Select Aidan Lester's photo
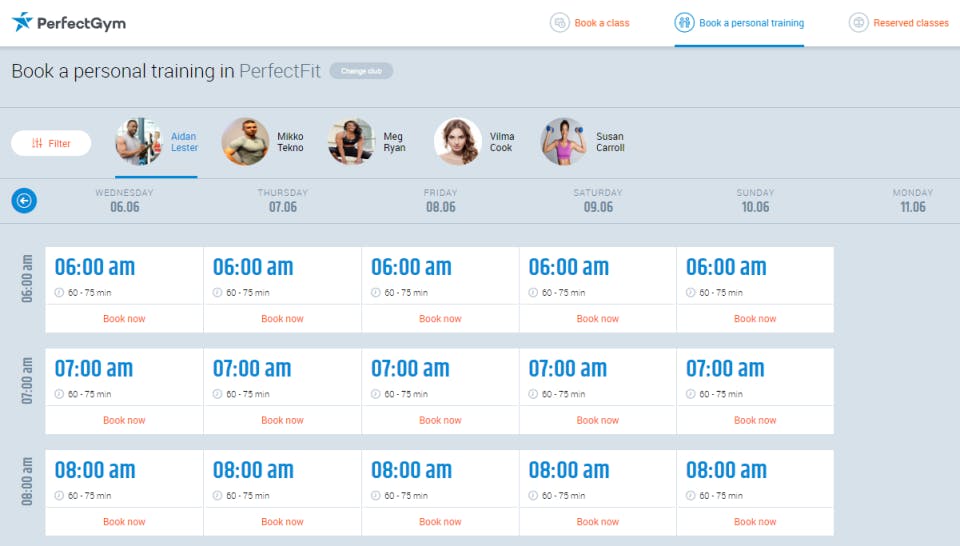The height and width of the screenshot is (546, 960). (139, 142)
